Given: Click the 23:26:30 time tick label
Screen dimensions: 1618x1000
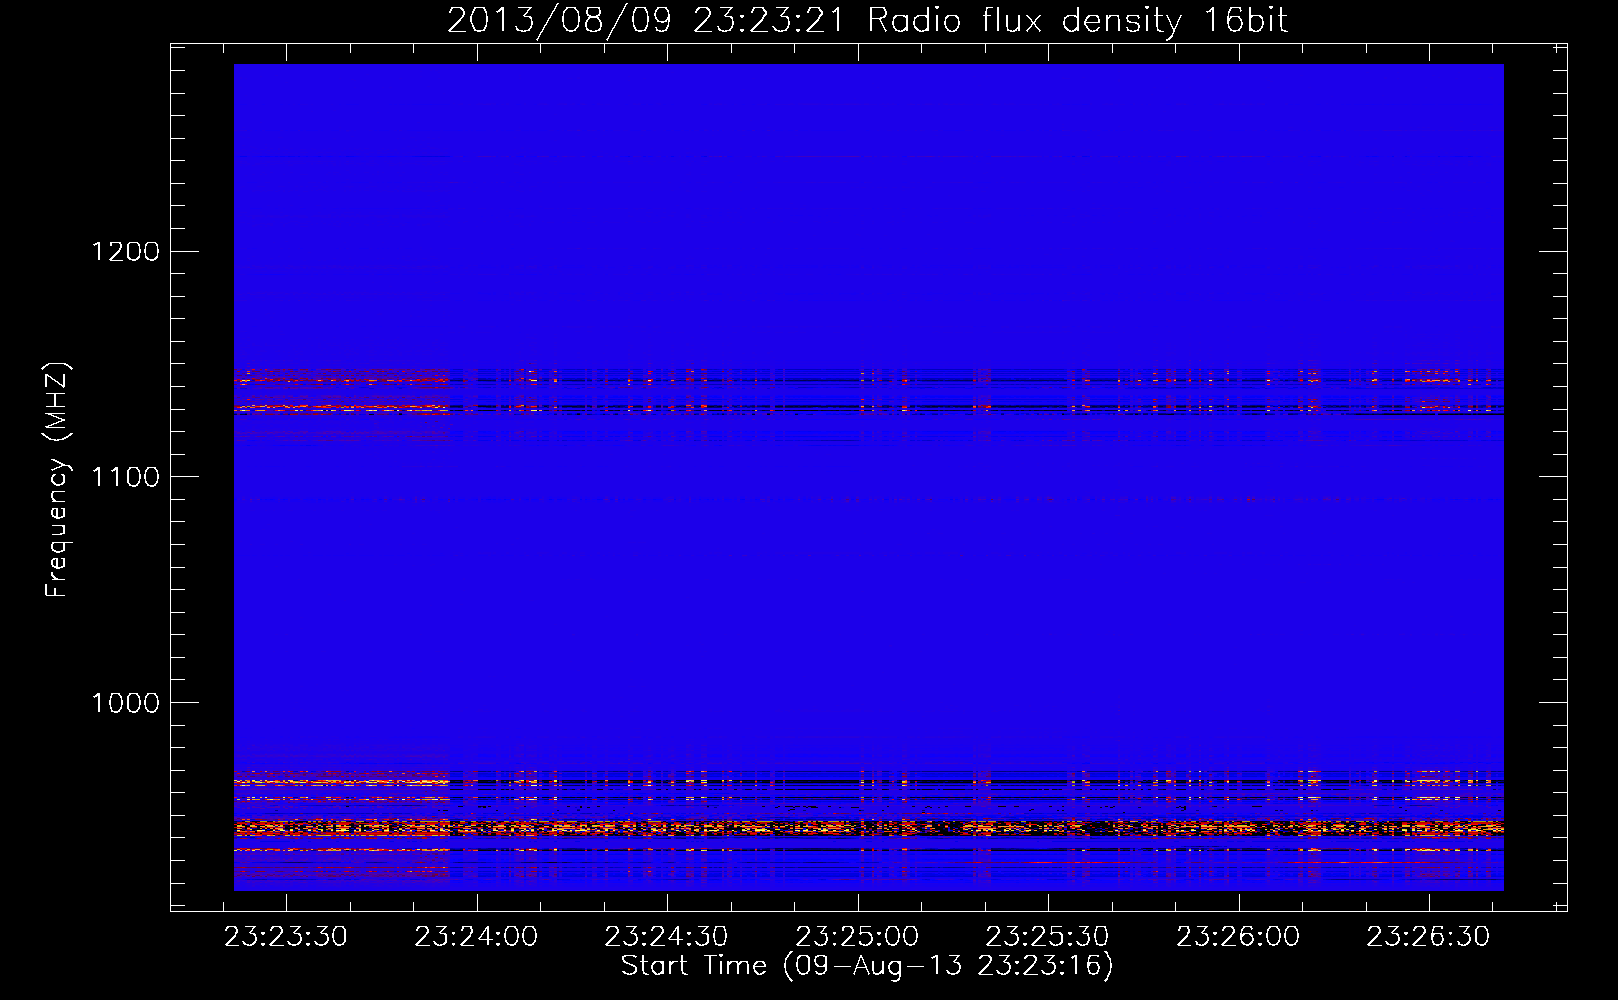Looking at the screenshot, I should tap(1429, 937).
